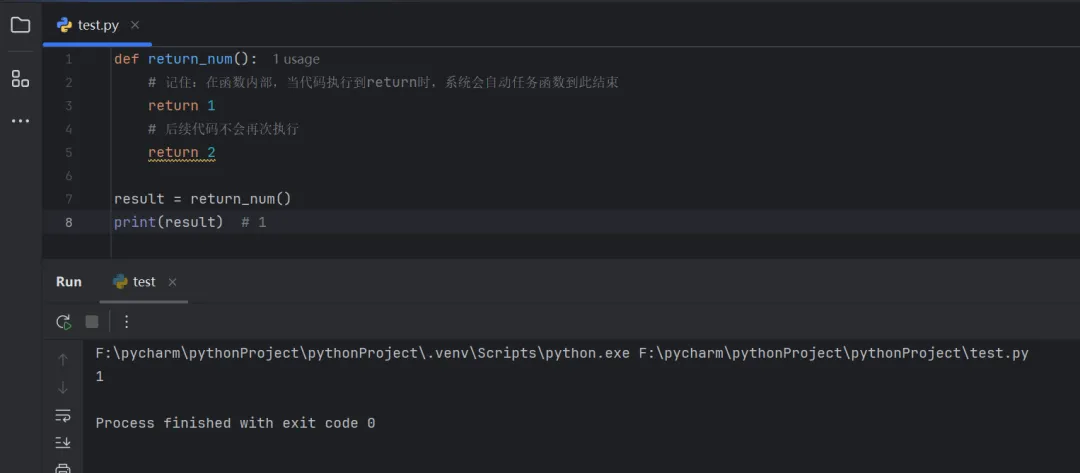Screen dimensions: 1080x473
Task: Open the Project tool window folder icon
Action: click(20, 25)
